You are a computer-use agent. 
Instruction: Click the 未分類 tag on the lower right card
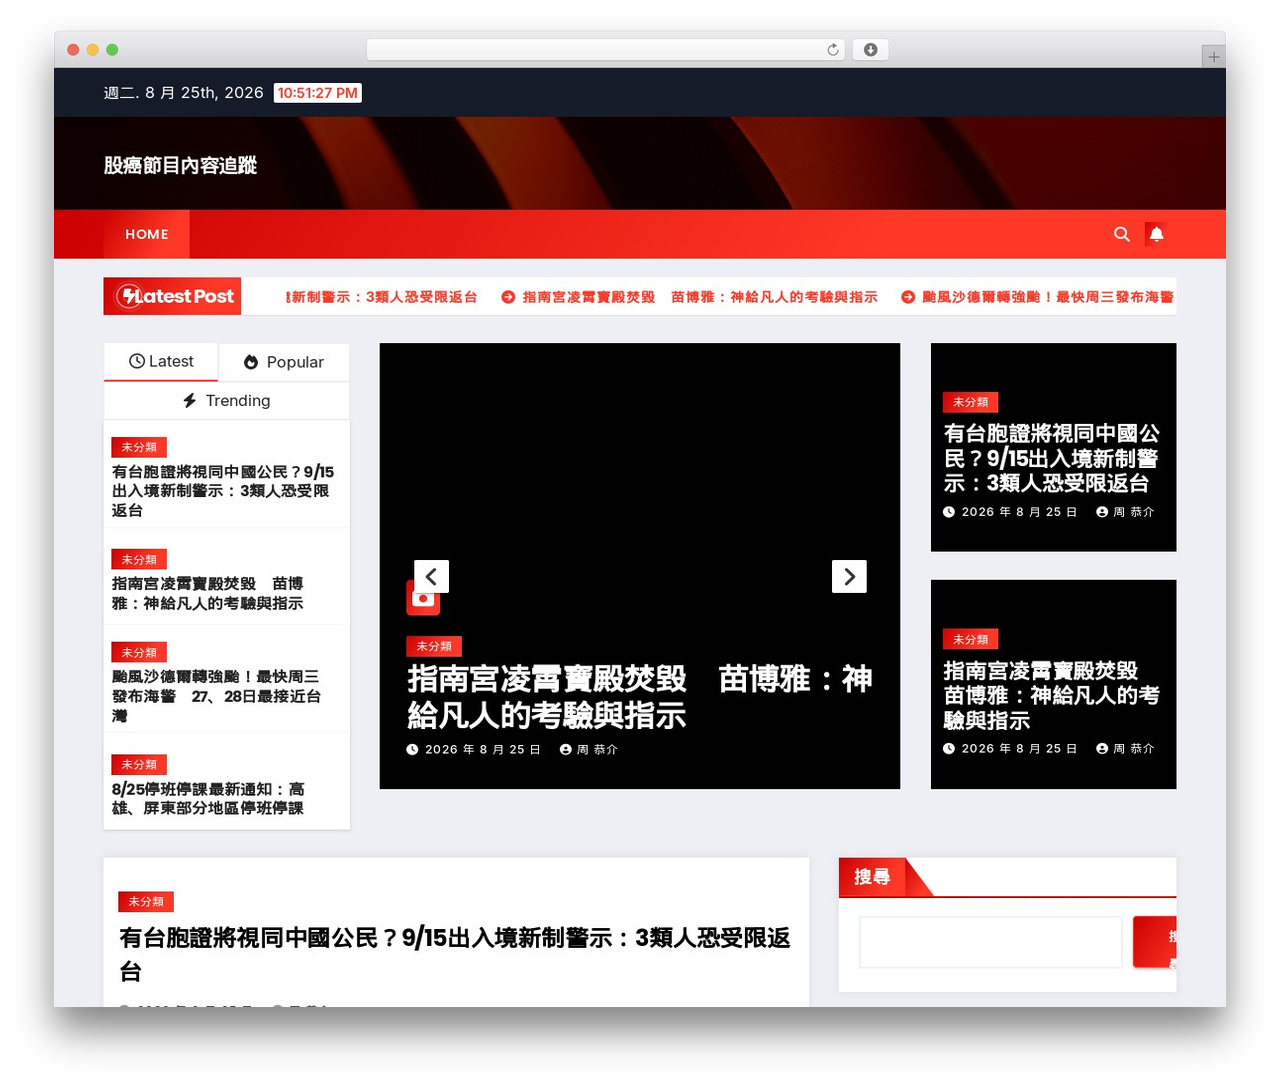[970, 639]
